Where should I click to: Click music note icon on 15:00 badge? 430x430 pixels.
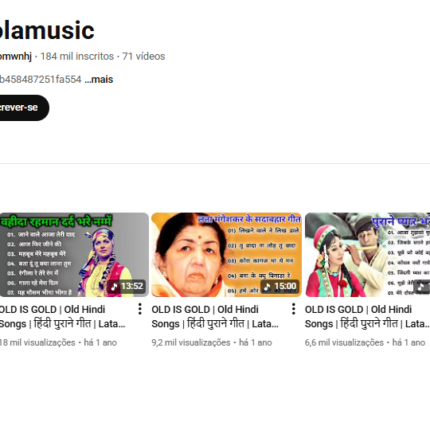[267, 286]
